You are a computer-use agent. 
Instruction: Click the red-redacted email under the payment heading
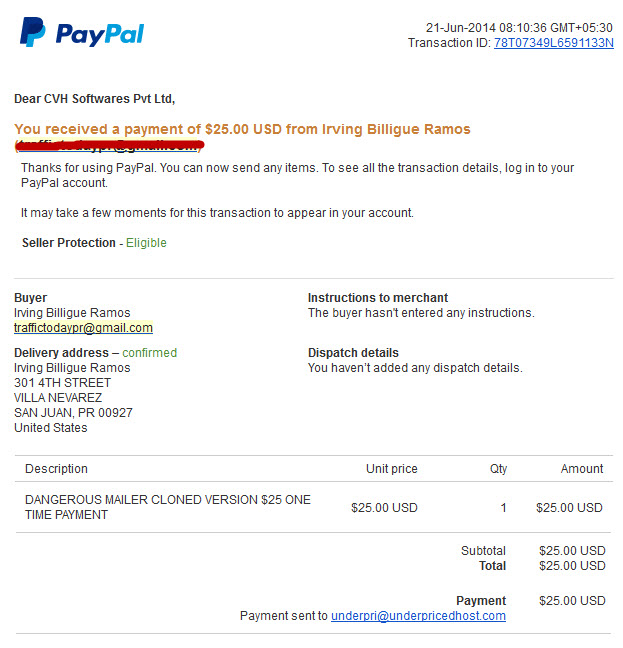pos(109,145)
